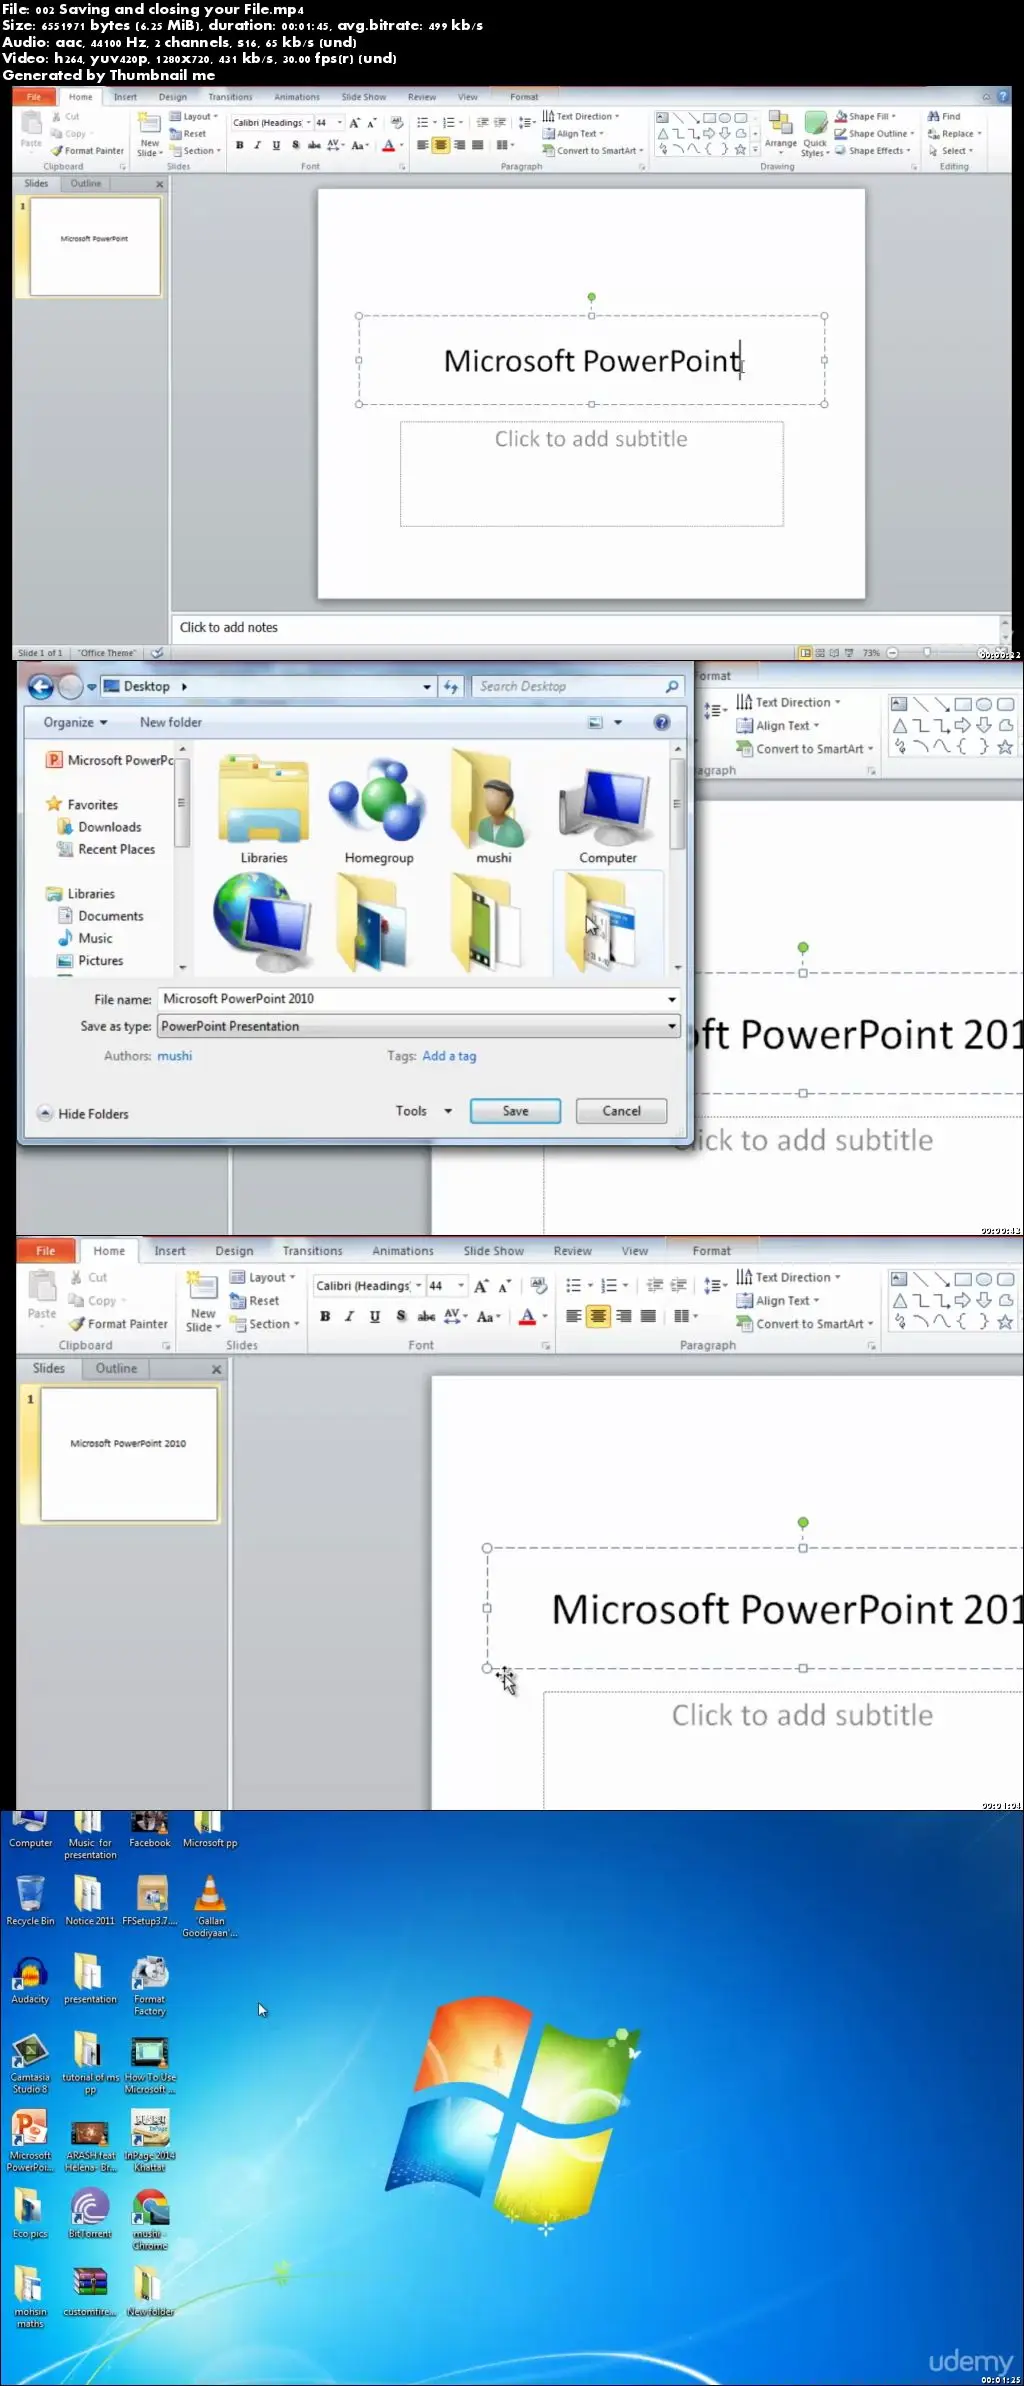Screen dimensions: 1024x2386
Task: Click the Font Color red A swatch, third frame
Action: (527, 1316)
